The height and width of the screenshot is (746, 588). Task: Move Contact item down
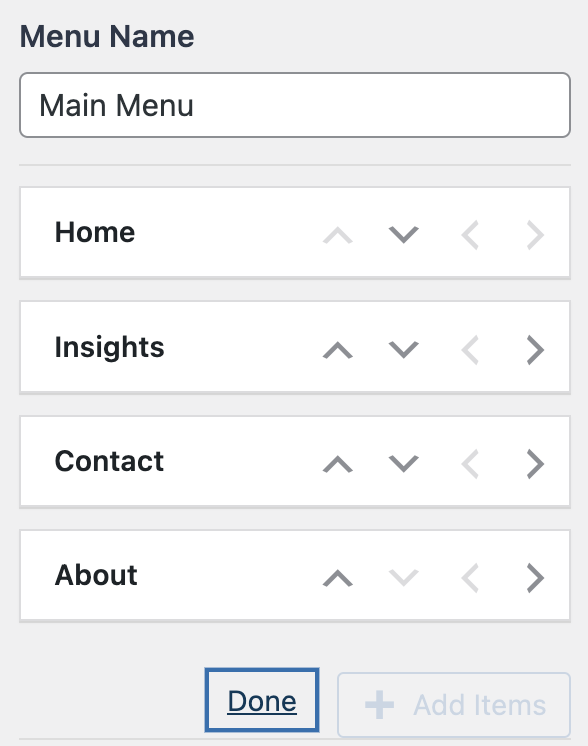pyautogui.click(x=403, y=463)
